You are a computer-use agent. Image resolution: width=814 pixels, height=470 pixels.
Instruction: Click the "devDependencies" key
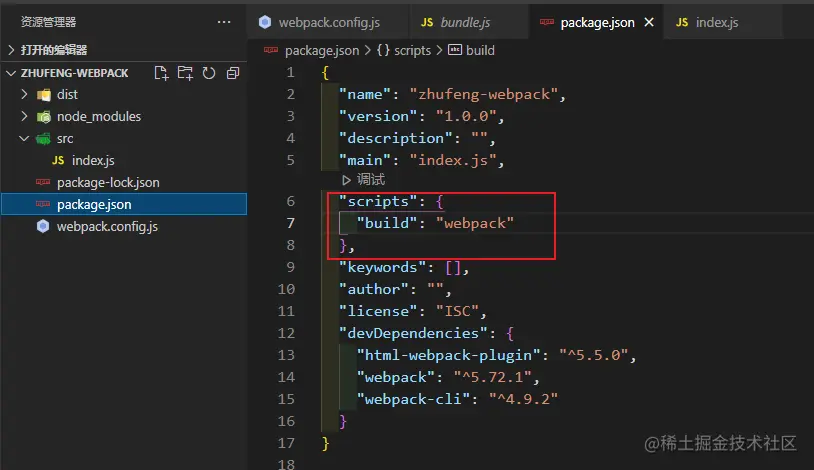(x=413, y=333)
